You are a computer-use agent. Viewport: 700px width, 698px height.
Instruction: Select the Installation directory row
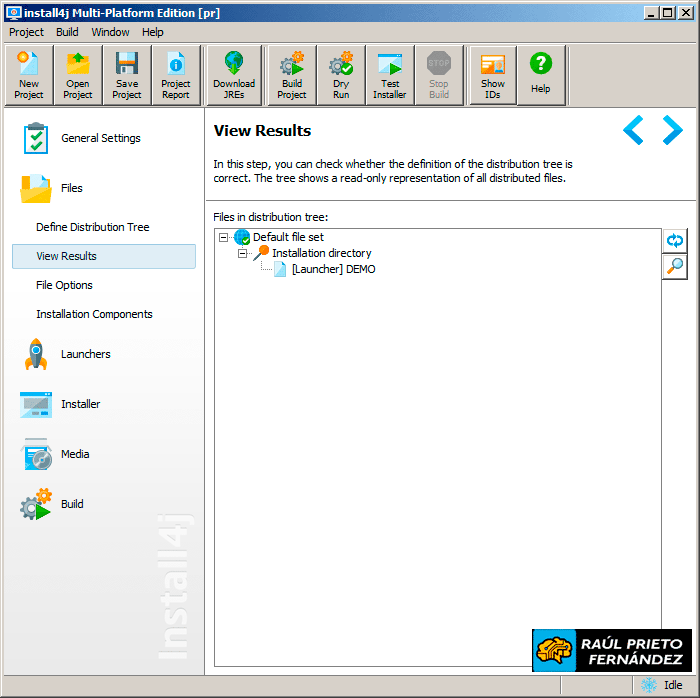tap(321, 253)
